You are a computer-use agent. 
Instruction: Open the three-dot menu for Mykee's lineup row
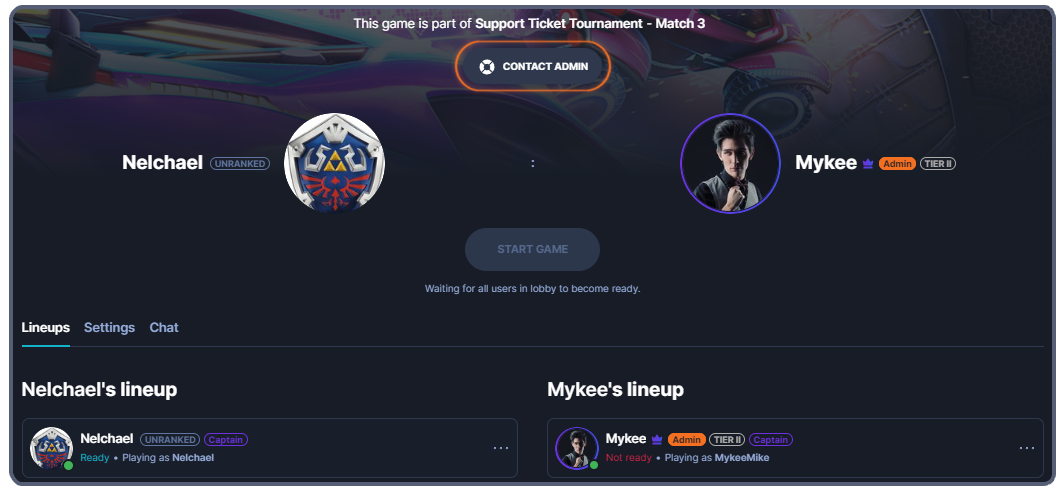(x=1027, y=448)
